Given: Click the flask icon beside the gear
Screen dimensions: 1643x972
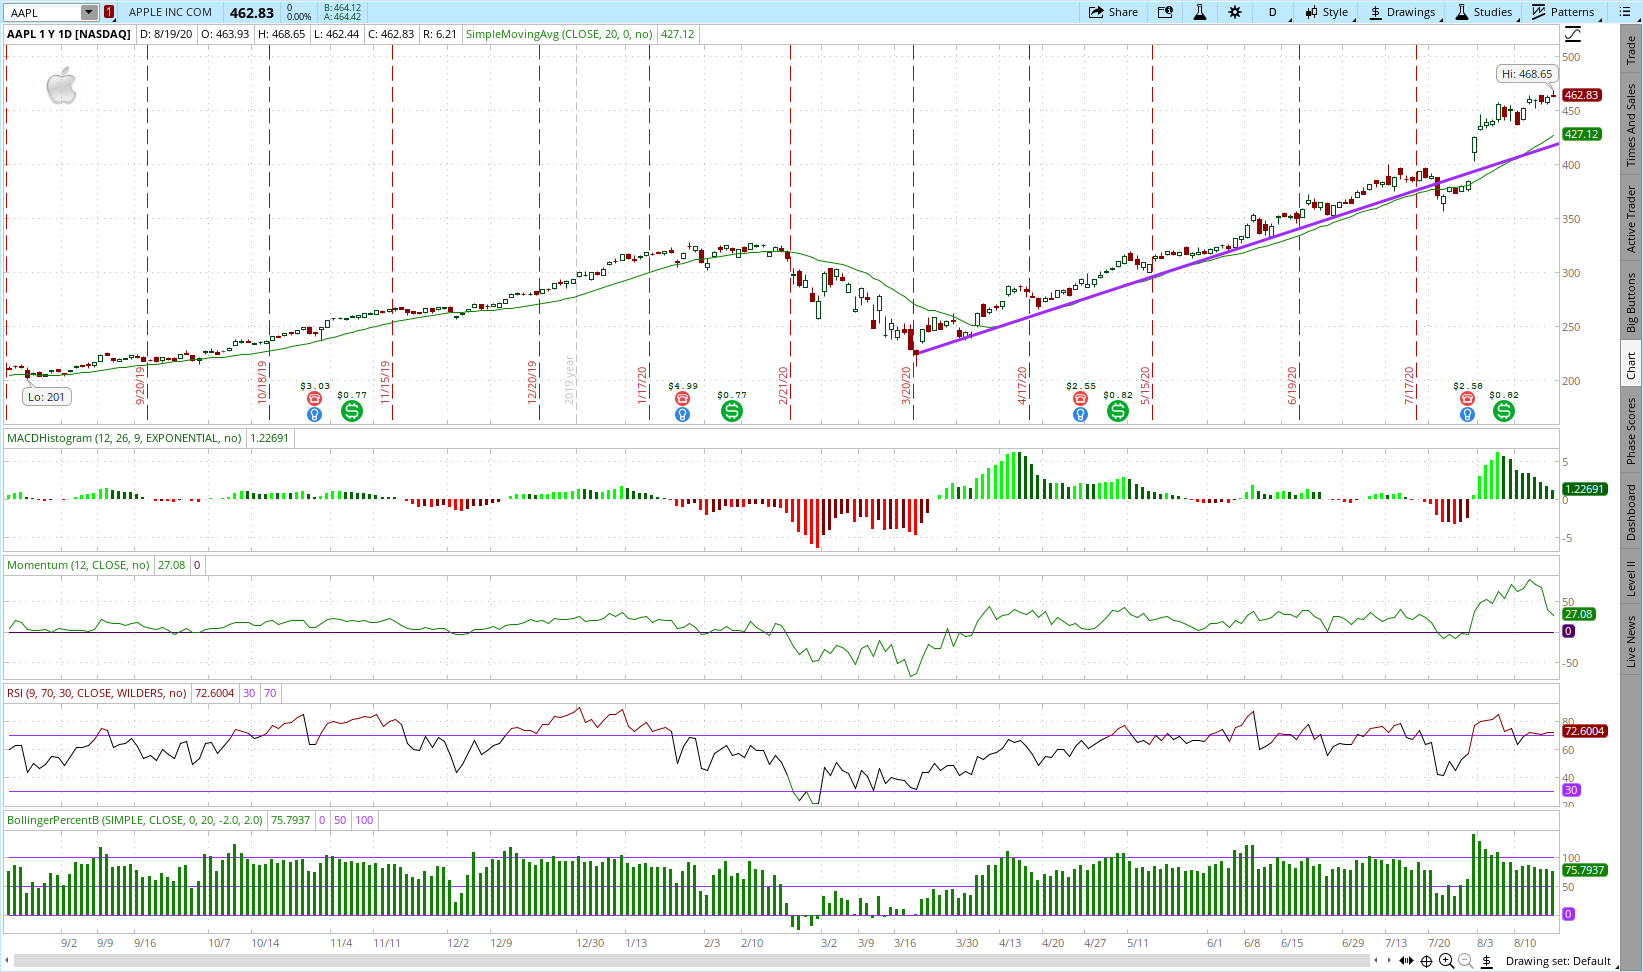Looking at the screenshot, I should [x=1200, y=12].
